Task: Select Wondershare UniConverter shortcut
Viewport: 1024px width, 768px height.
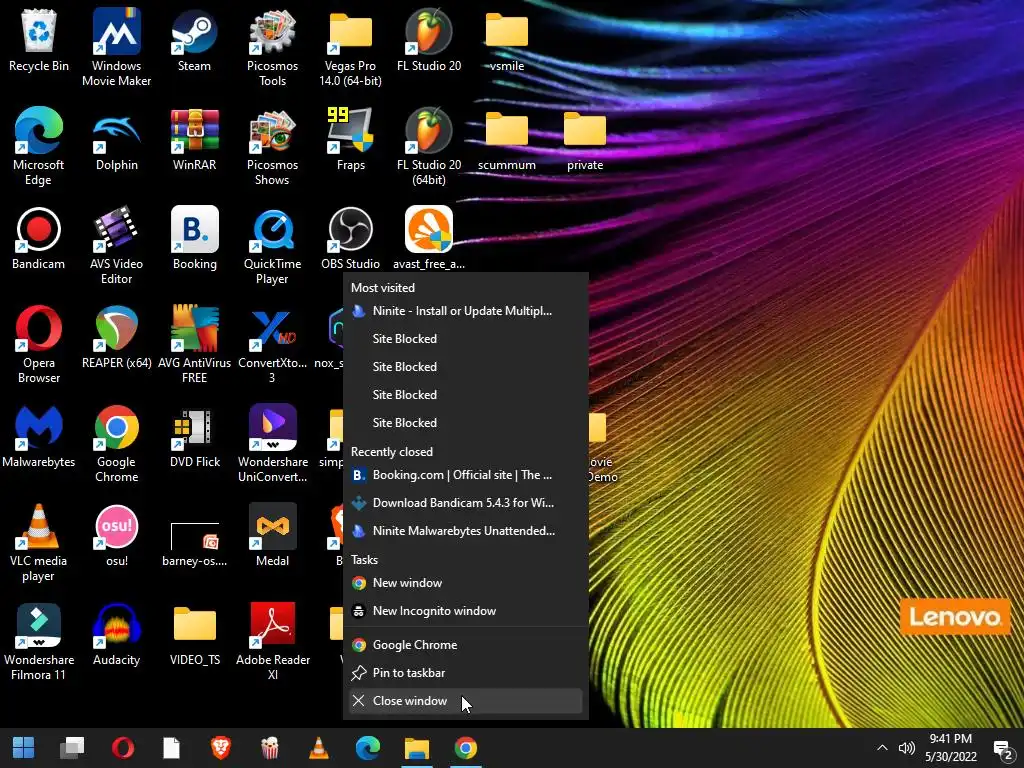Action: tap(272, 443)
